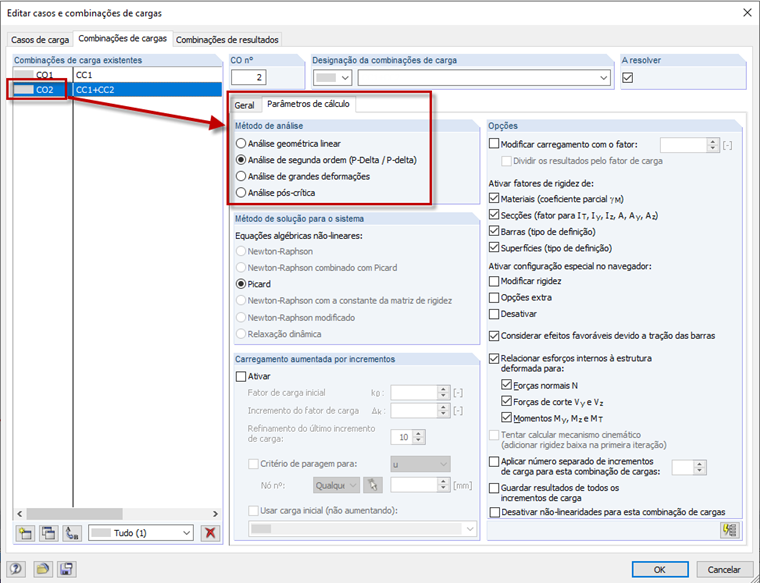Switch to Combinações de cargas tab

coord(123,38)
